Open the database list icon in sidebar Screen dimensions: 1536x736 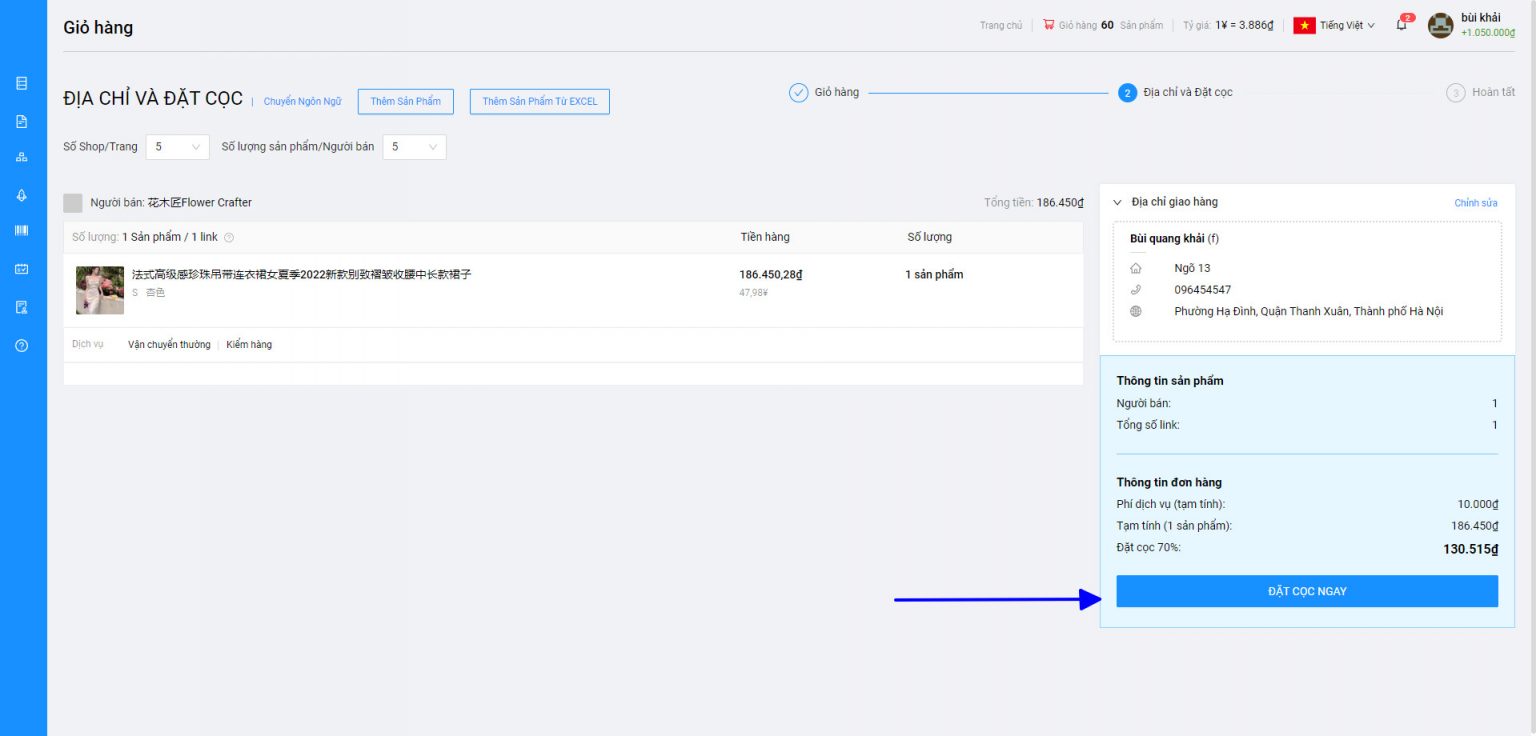coord(22,84)
